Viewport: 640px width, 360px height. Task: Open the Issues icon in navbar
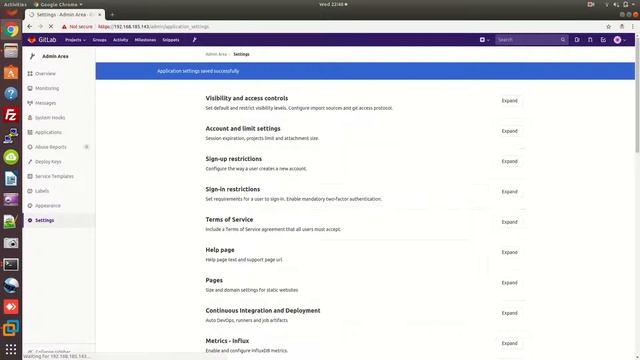point(577,40)
